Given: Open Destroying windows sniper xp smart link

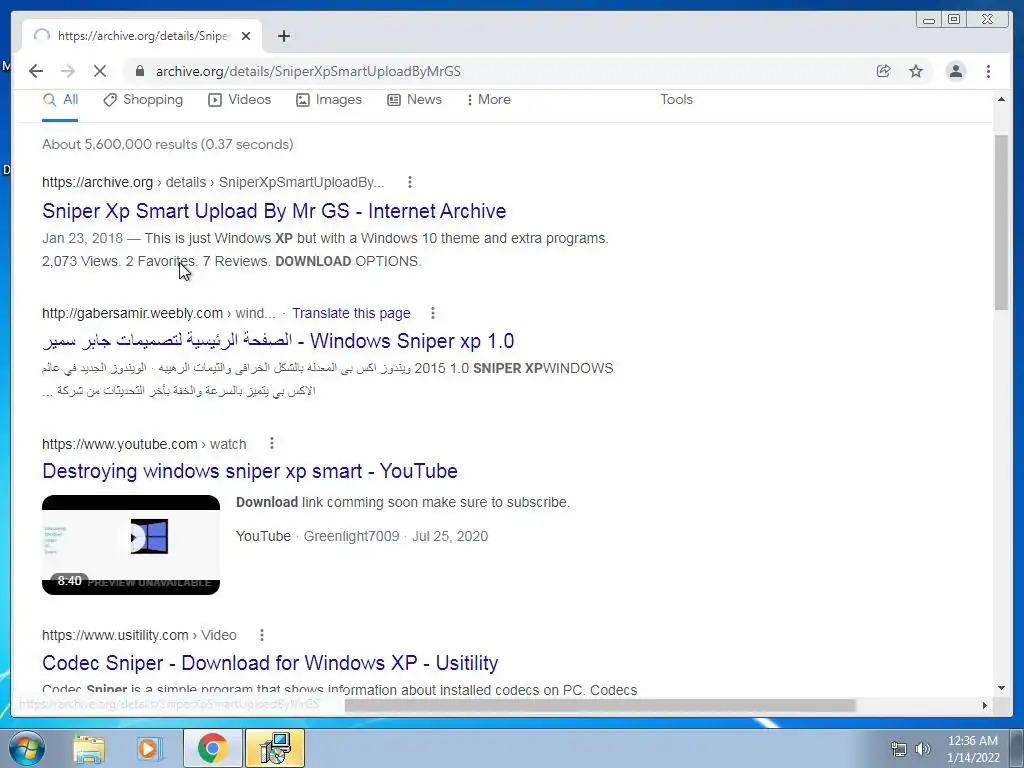Looking at the screenshot, I should (250, 471).
